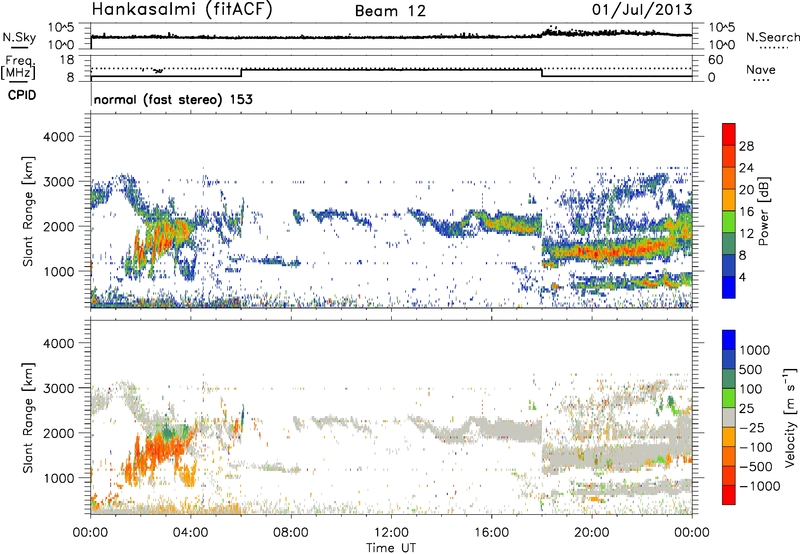Click the 'Freq. [MHz]' axis label

[x=19, y=68]
